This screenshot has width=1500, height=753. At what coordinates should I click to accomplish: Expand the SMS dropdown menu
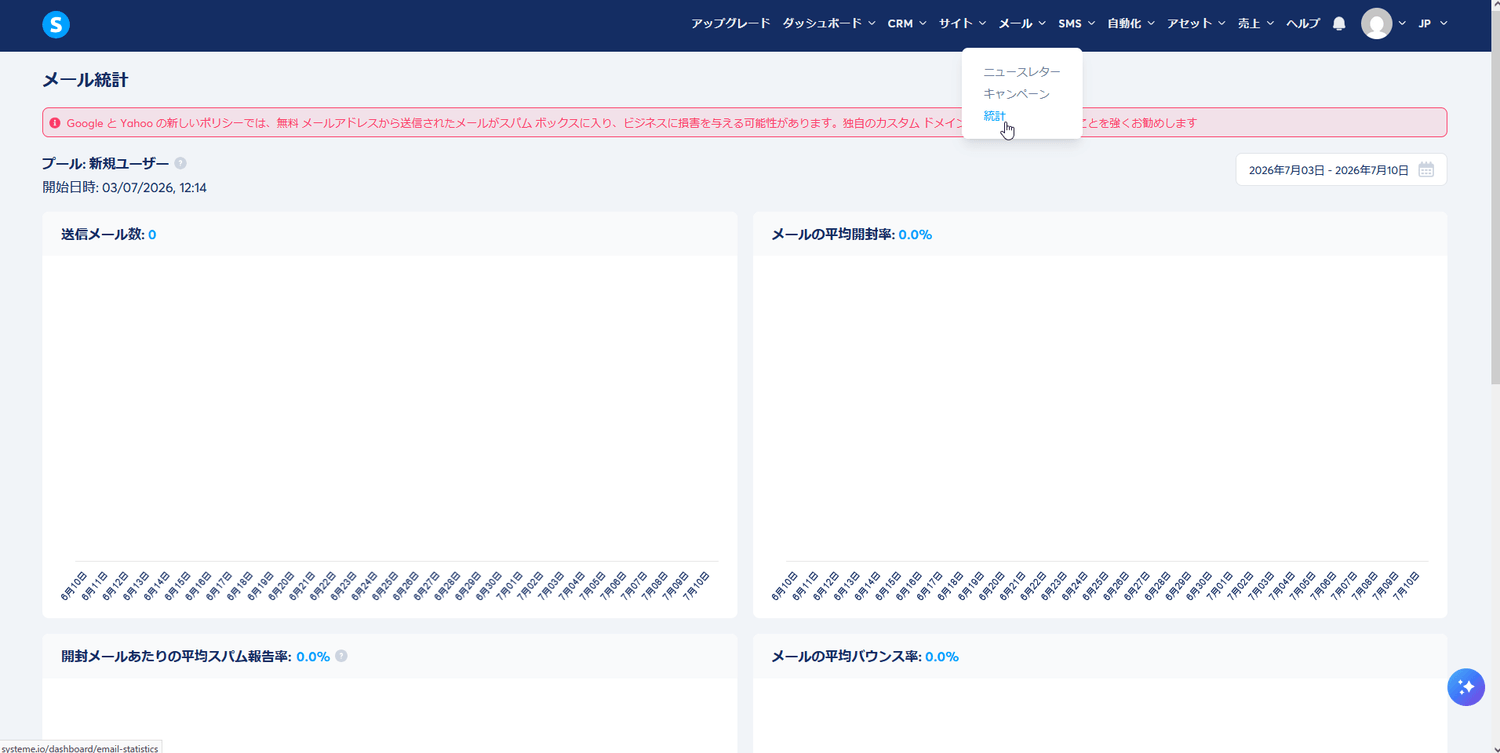coord(1077,23)
